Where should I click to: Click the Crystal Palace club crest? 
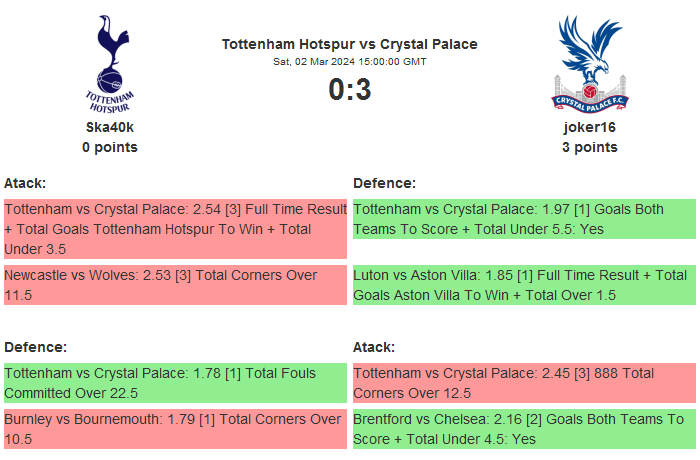pyautogui.click(x=589, y=63)
